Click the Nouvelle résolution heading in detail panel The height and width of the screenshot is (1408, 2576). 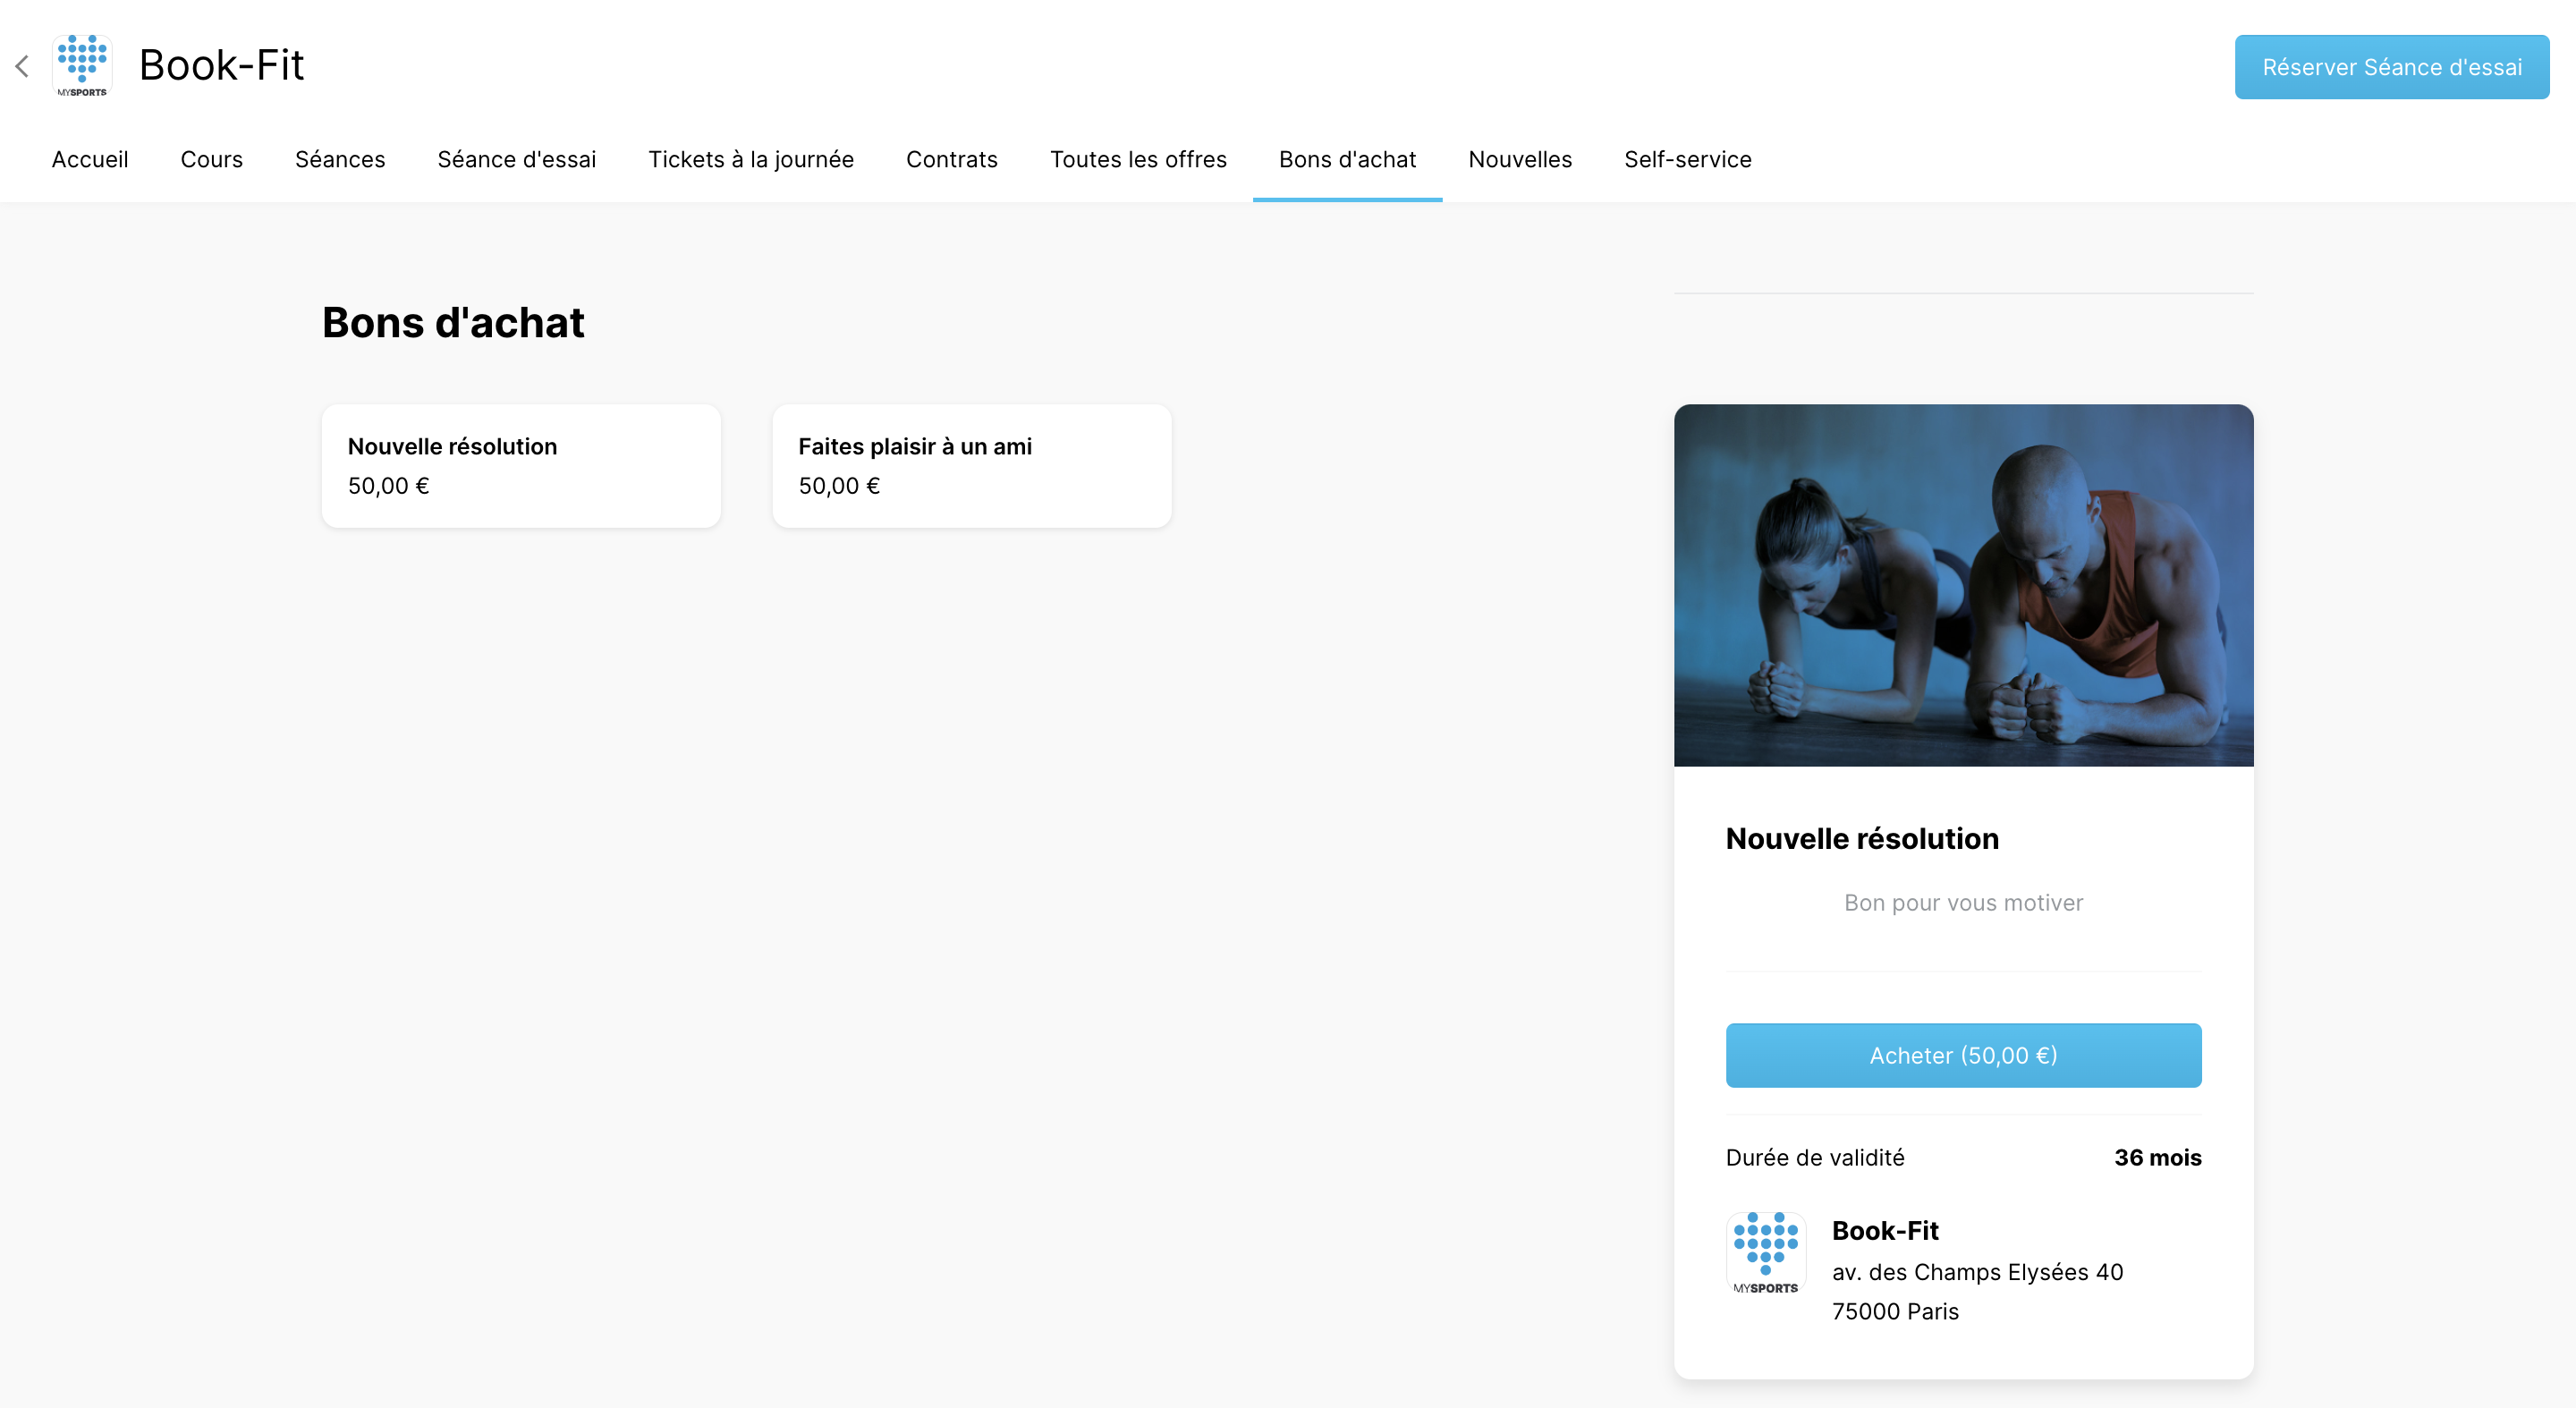click(1862, 838)
